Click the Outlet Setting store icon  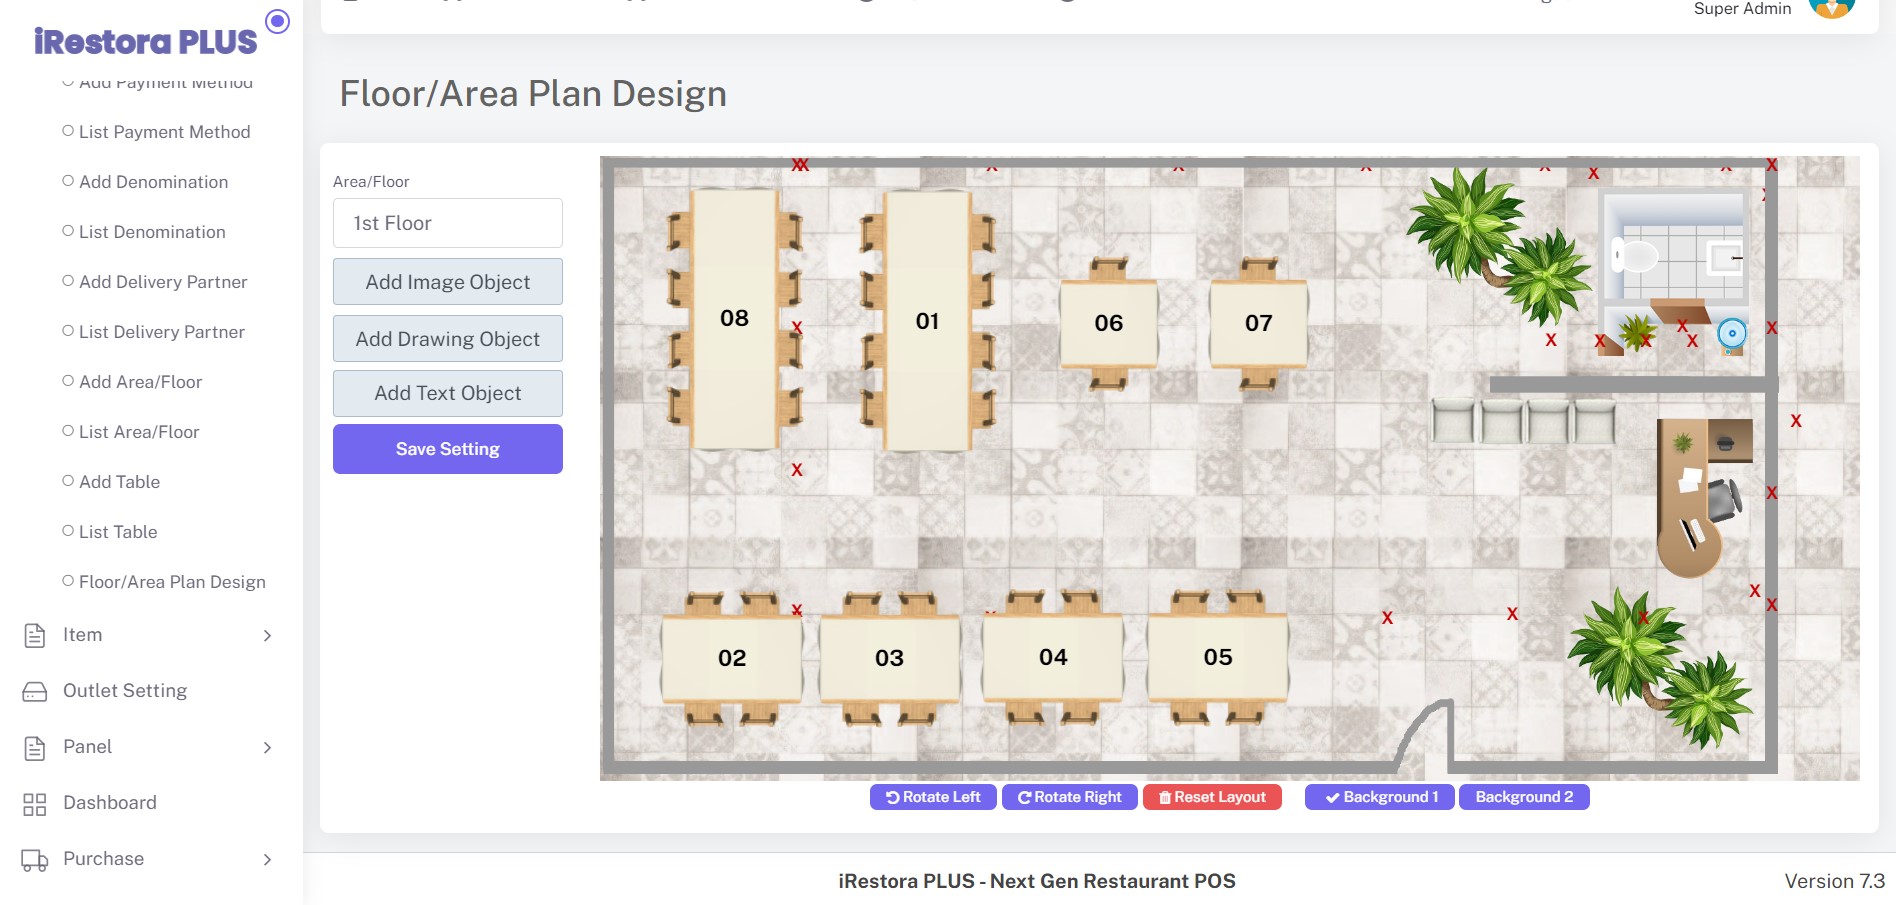tap(35, 691)
